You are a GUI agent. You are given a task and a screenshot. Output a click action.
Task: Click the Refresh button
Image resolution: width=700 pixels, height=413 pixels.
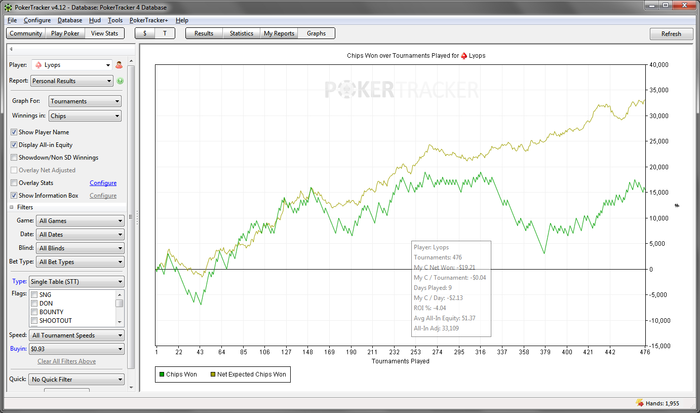click(x=671, y=34)
